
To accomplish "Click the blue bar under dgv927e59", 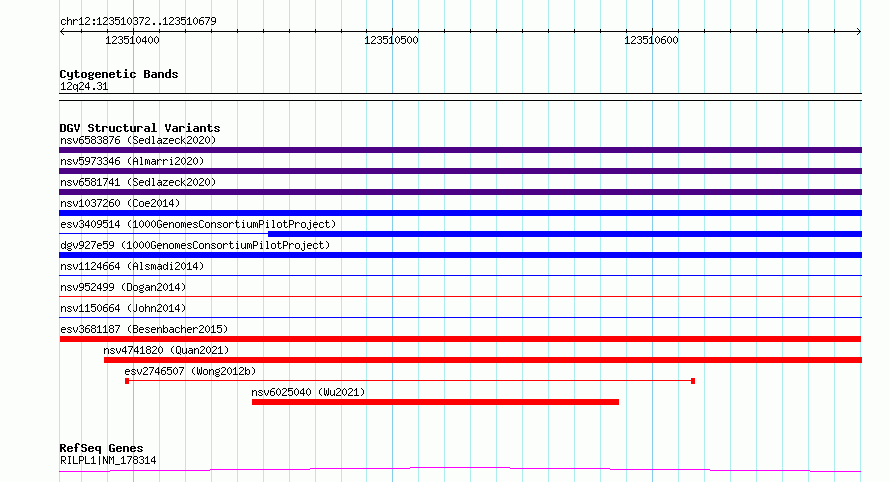I will [x=460, y=255].
